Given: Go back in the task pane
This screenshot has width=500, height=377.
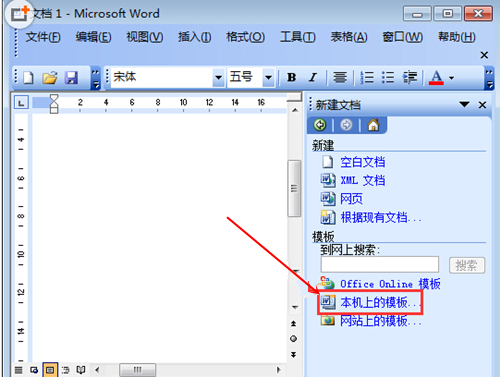Looking at the screenshot, I should pyautogui.click(x=320, y=125).
